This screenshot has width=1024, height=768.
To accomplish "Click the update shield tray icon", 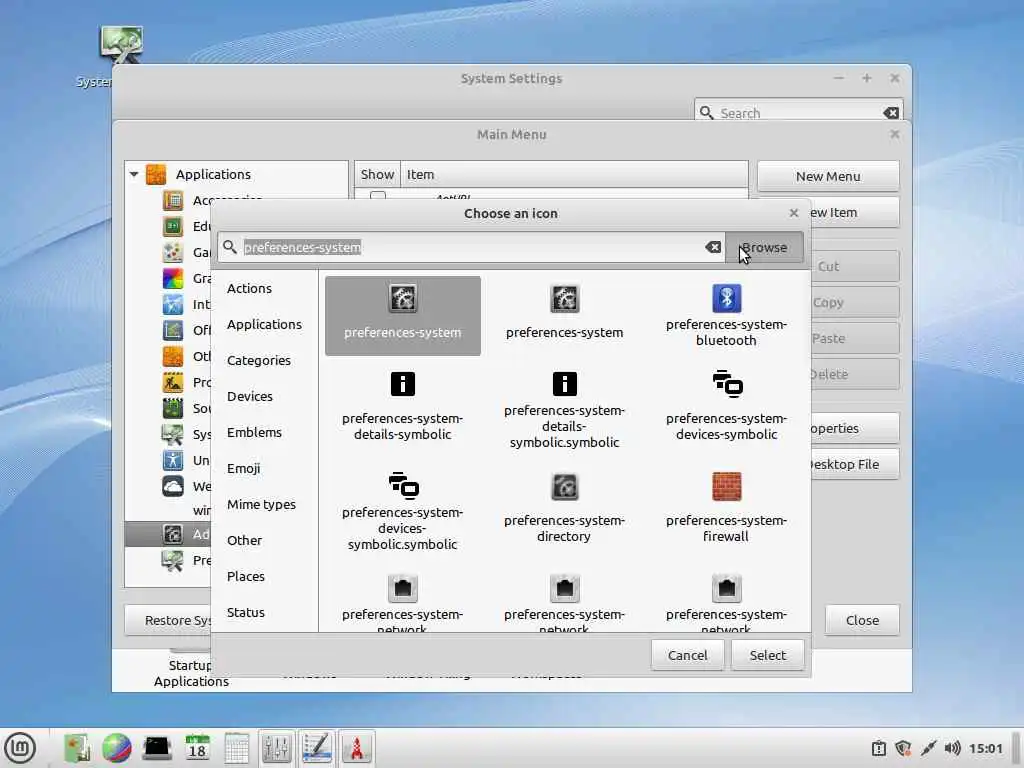I will click(903, 748).
